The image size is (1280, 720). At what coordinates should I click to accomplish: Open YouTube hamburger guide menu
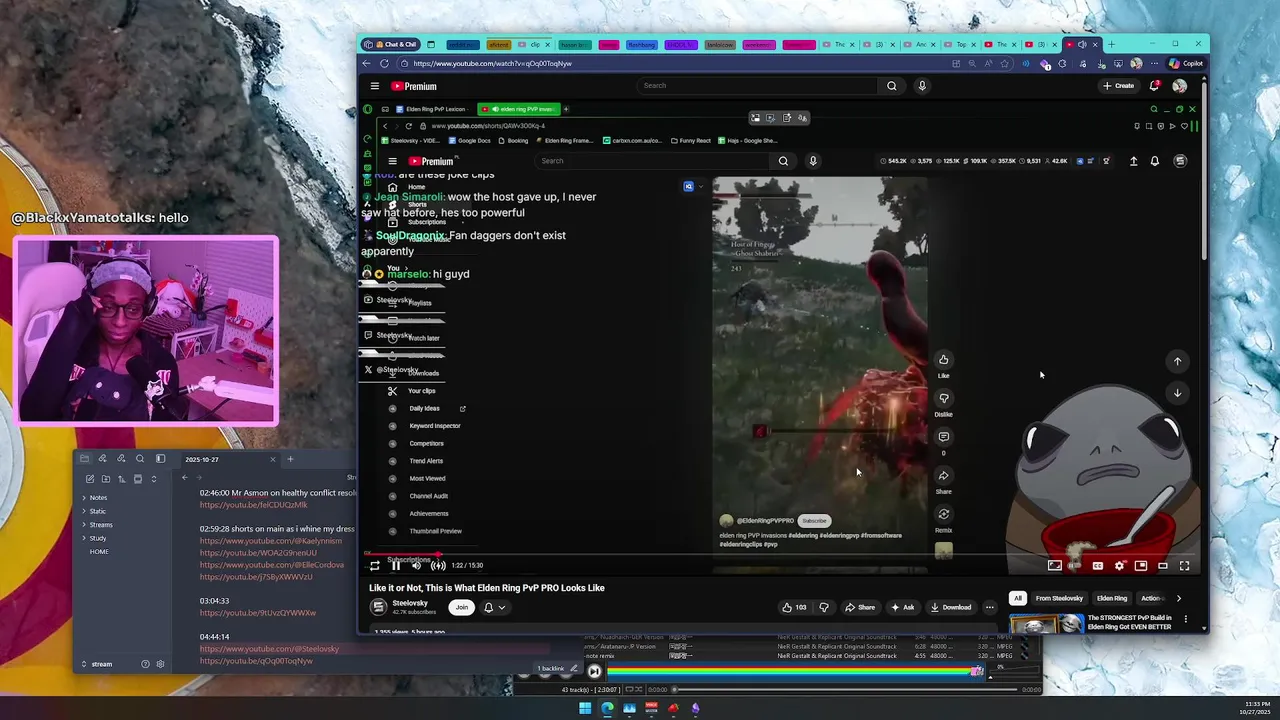click(374, 86)
